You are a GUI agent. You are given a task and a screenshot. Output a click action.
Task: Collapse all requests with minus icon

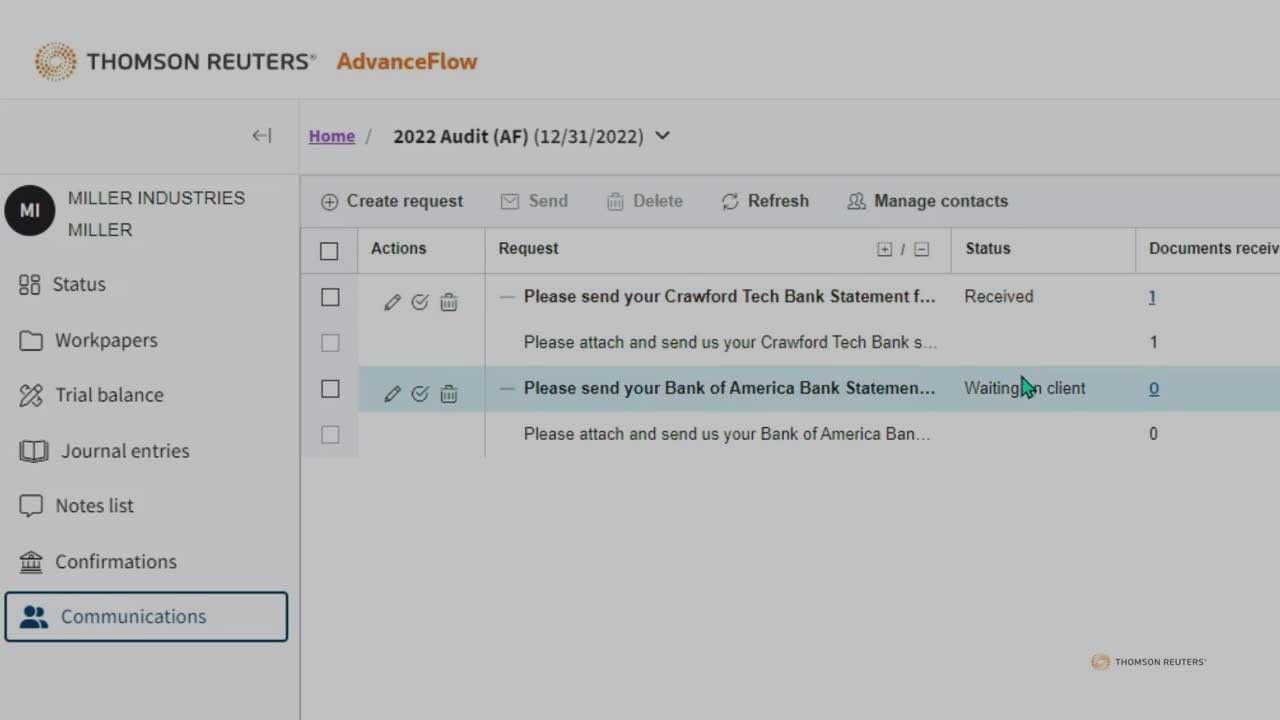click(x=922, y=249)
